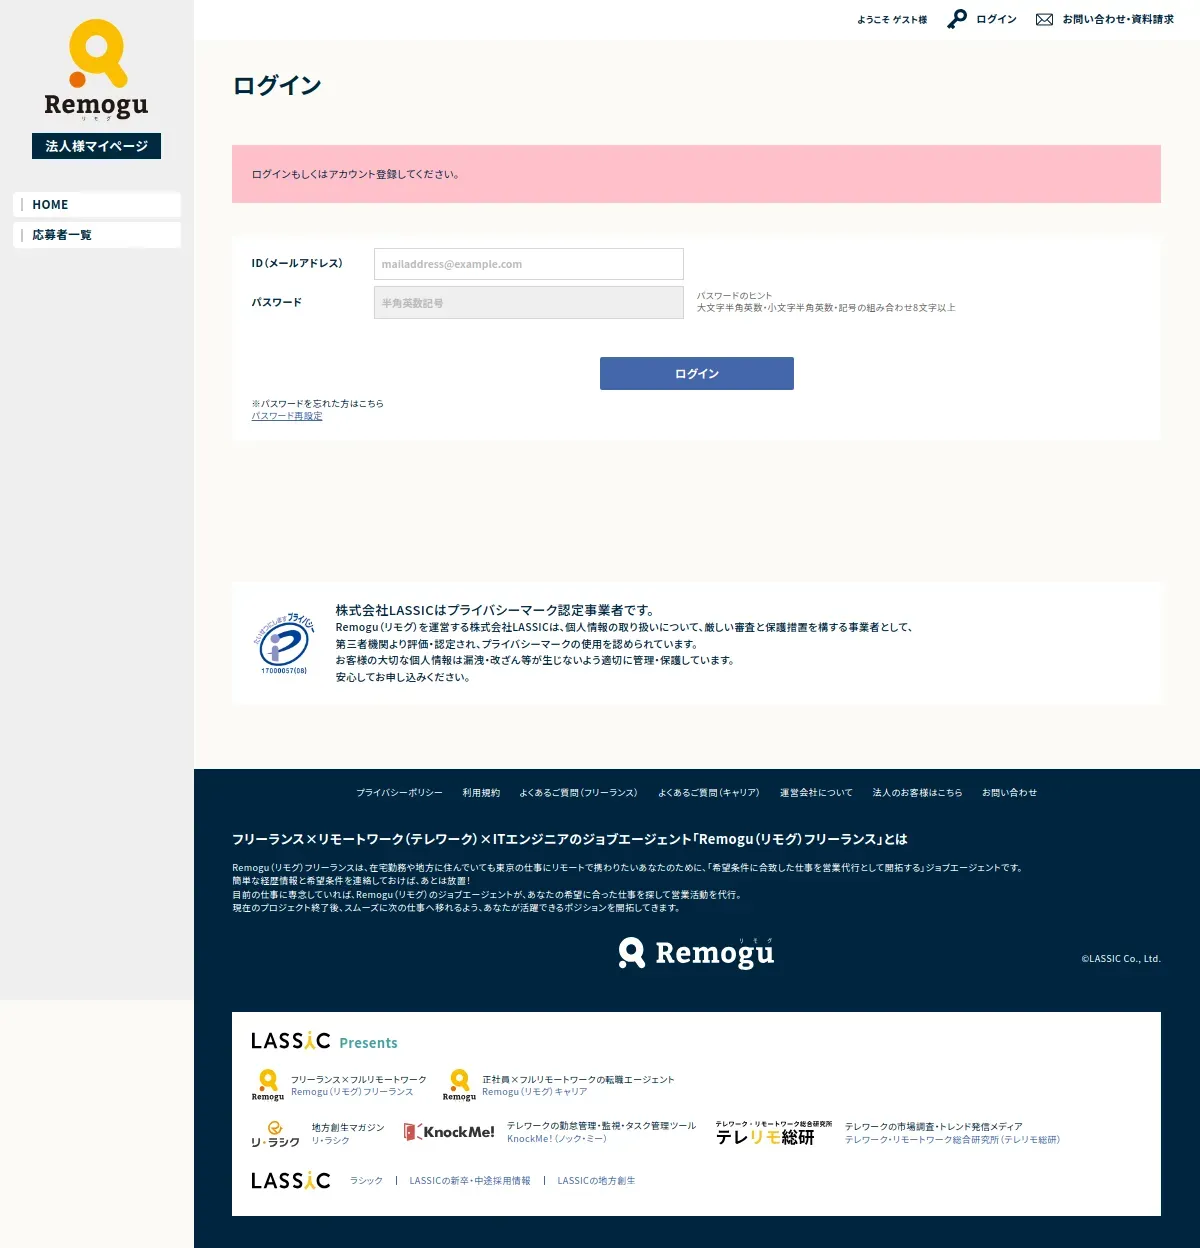Screen dimensions: 1200x1248
Task: Click the white Remogu logo in footer
Action: 696,953
